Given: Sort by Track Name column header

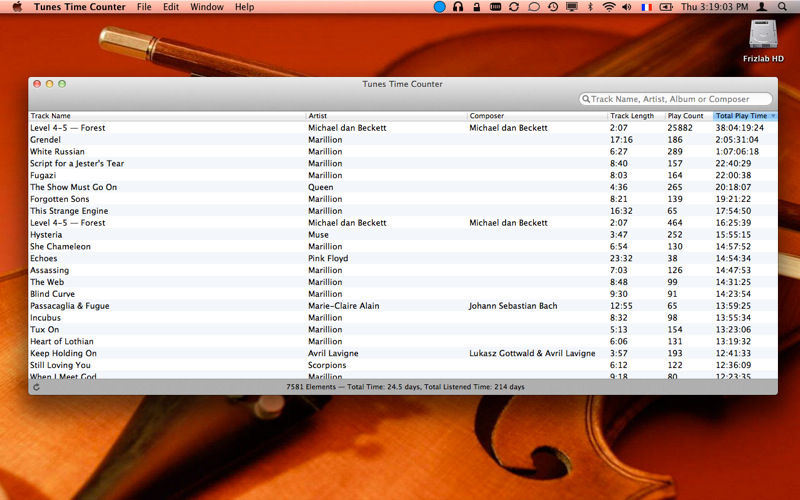Looking at the screenshot, I should click(x=167, y=116).
